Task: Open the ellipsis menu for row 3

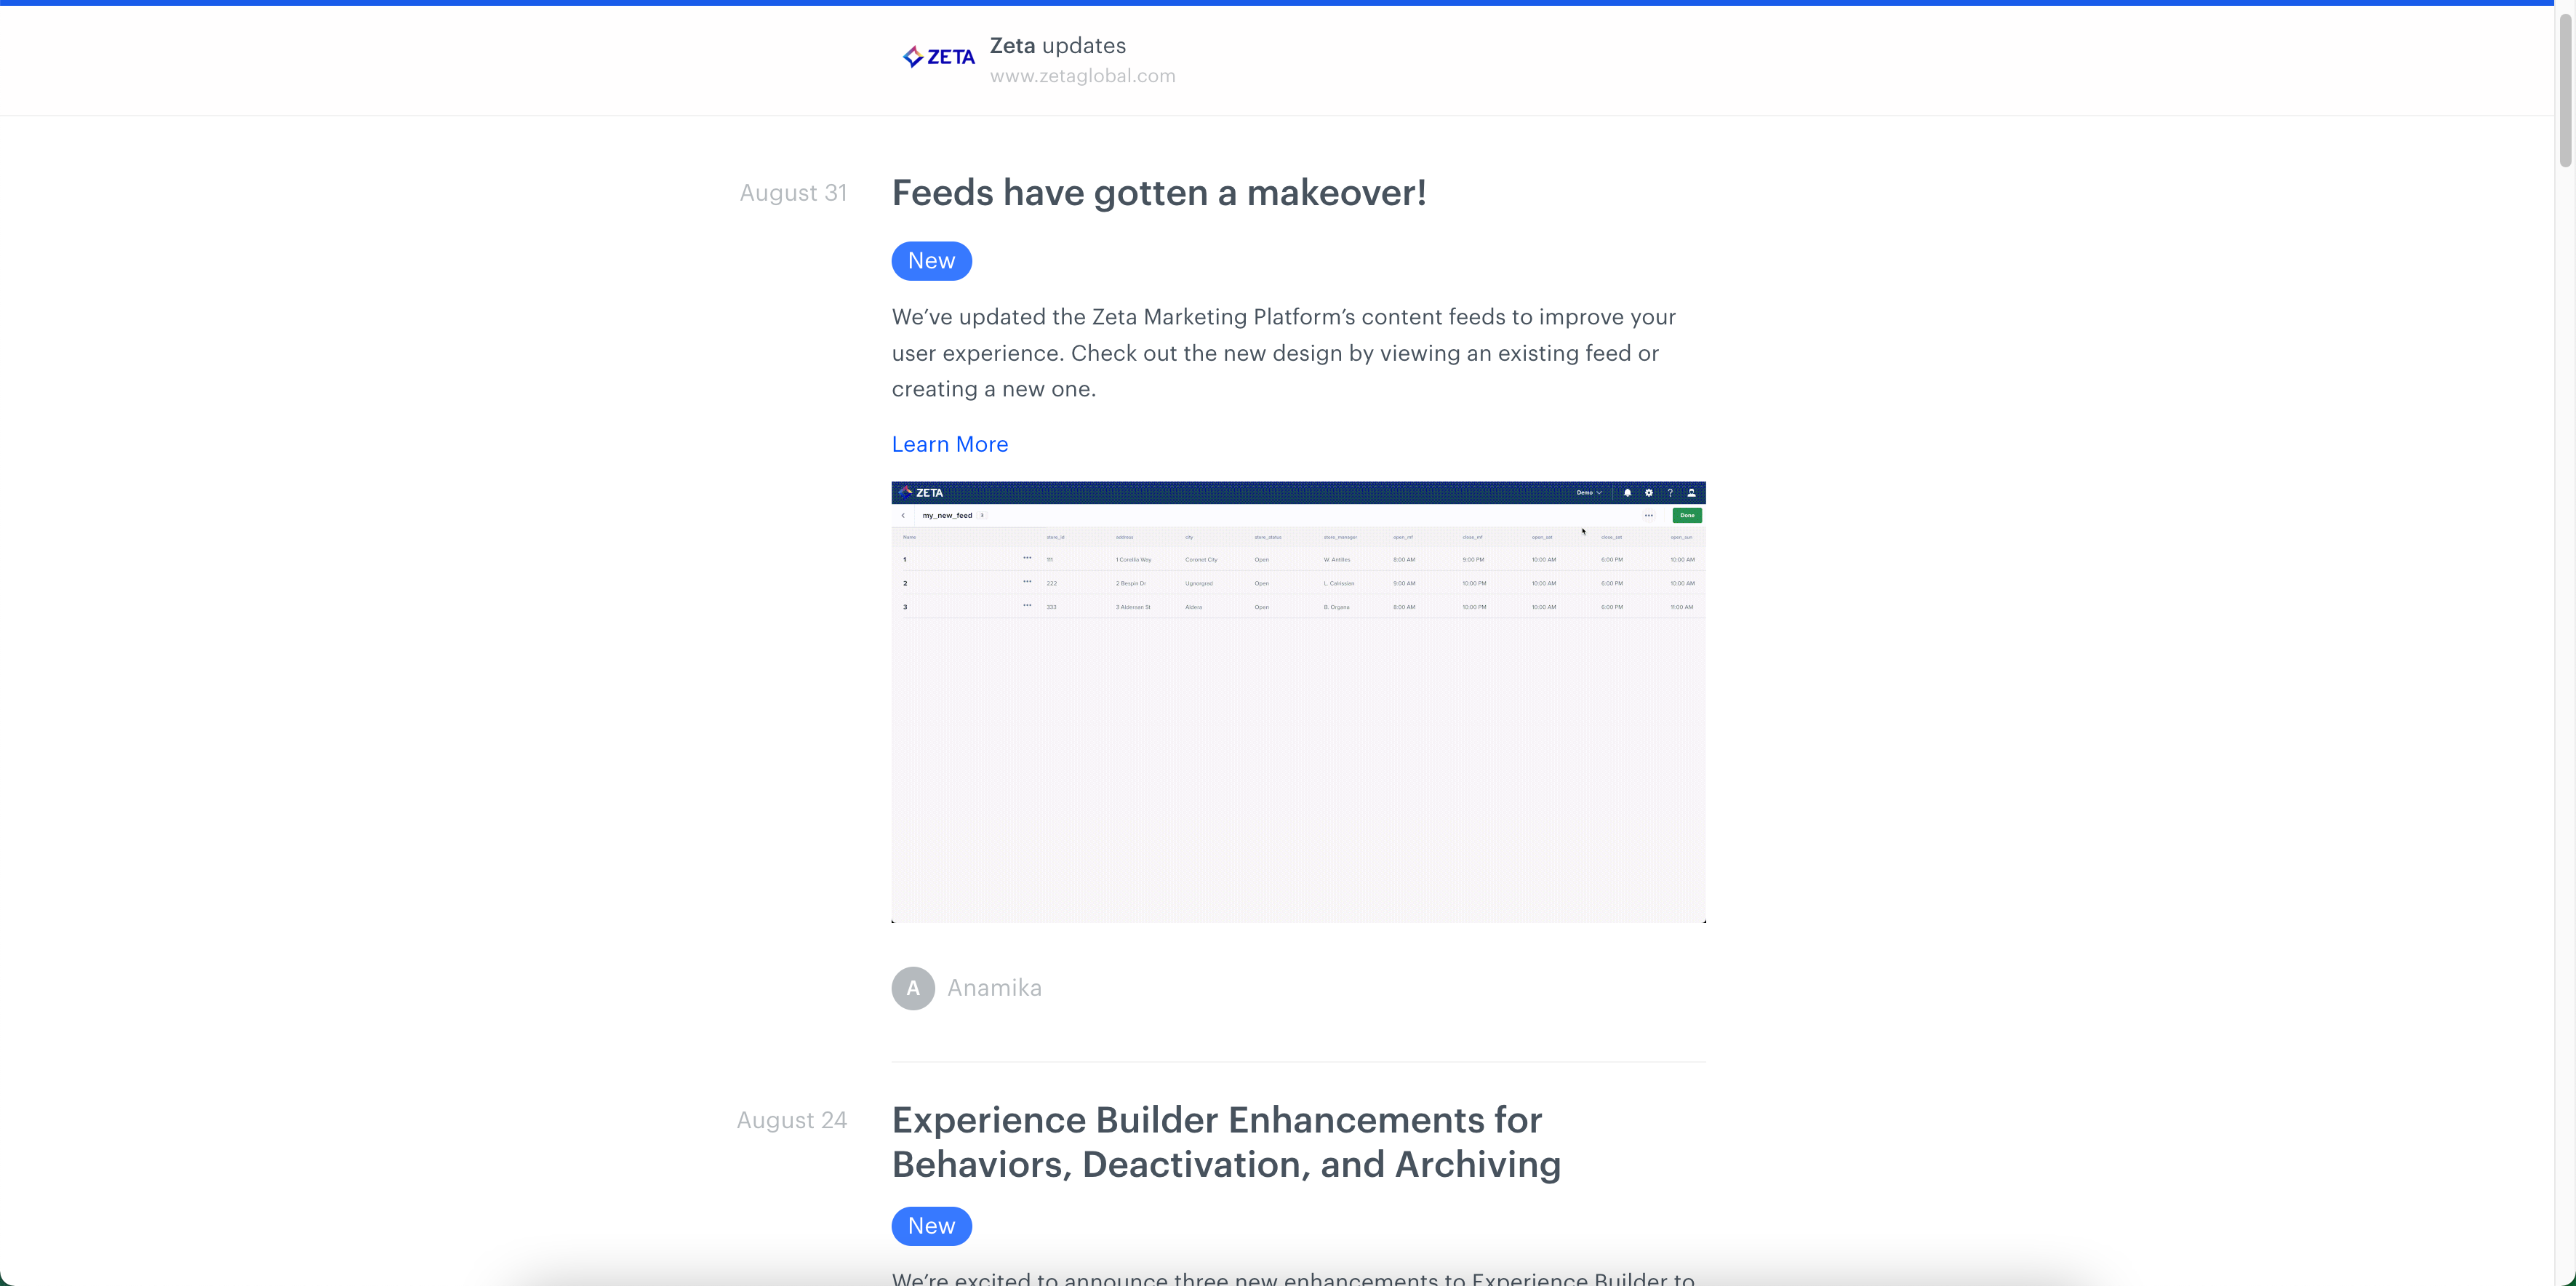Action: point(1027,606)
